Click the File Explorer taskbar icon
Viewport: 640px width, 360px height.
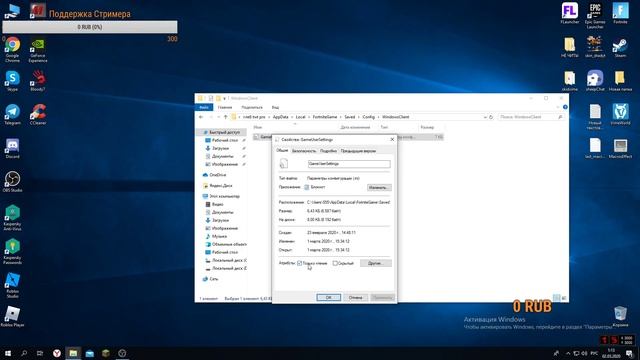point(73,353)
